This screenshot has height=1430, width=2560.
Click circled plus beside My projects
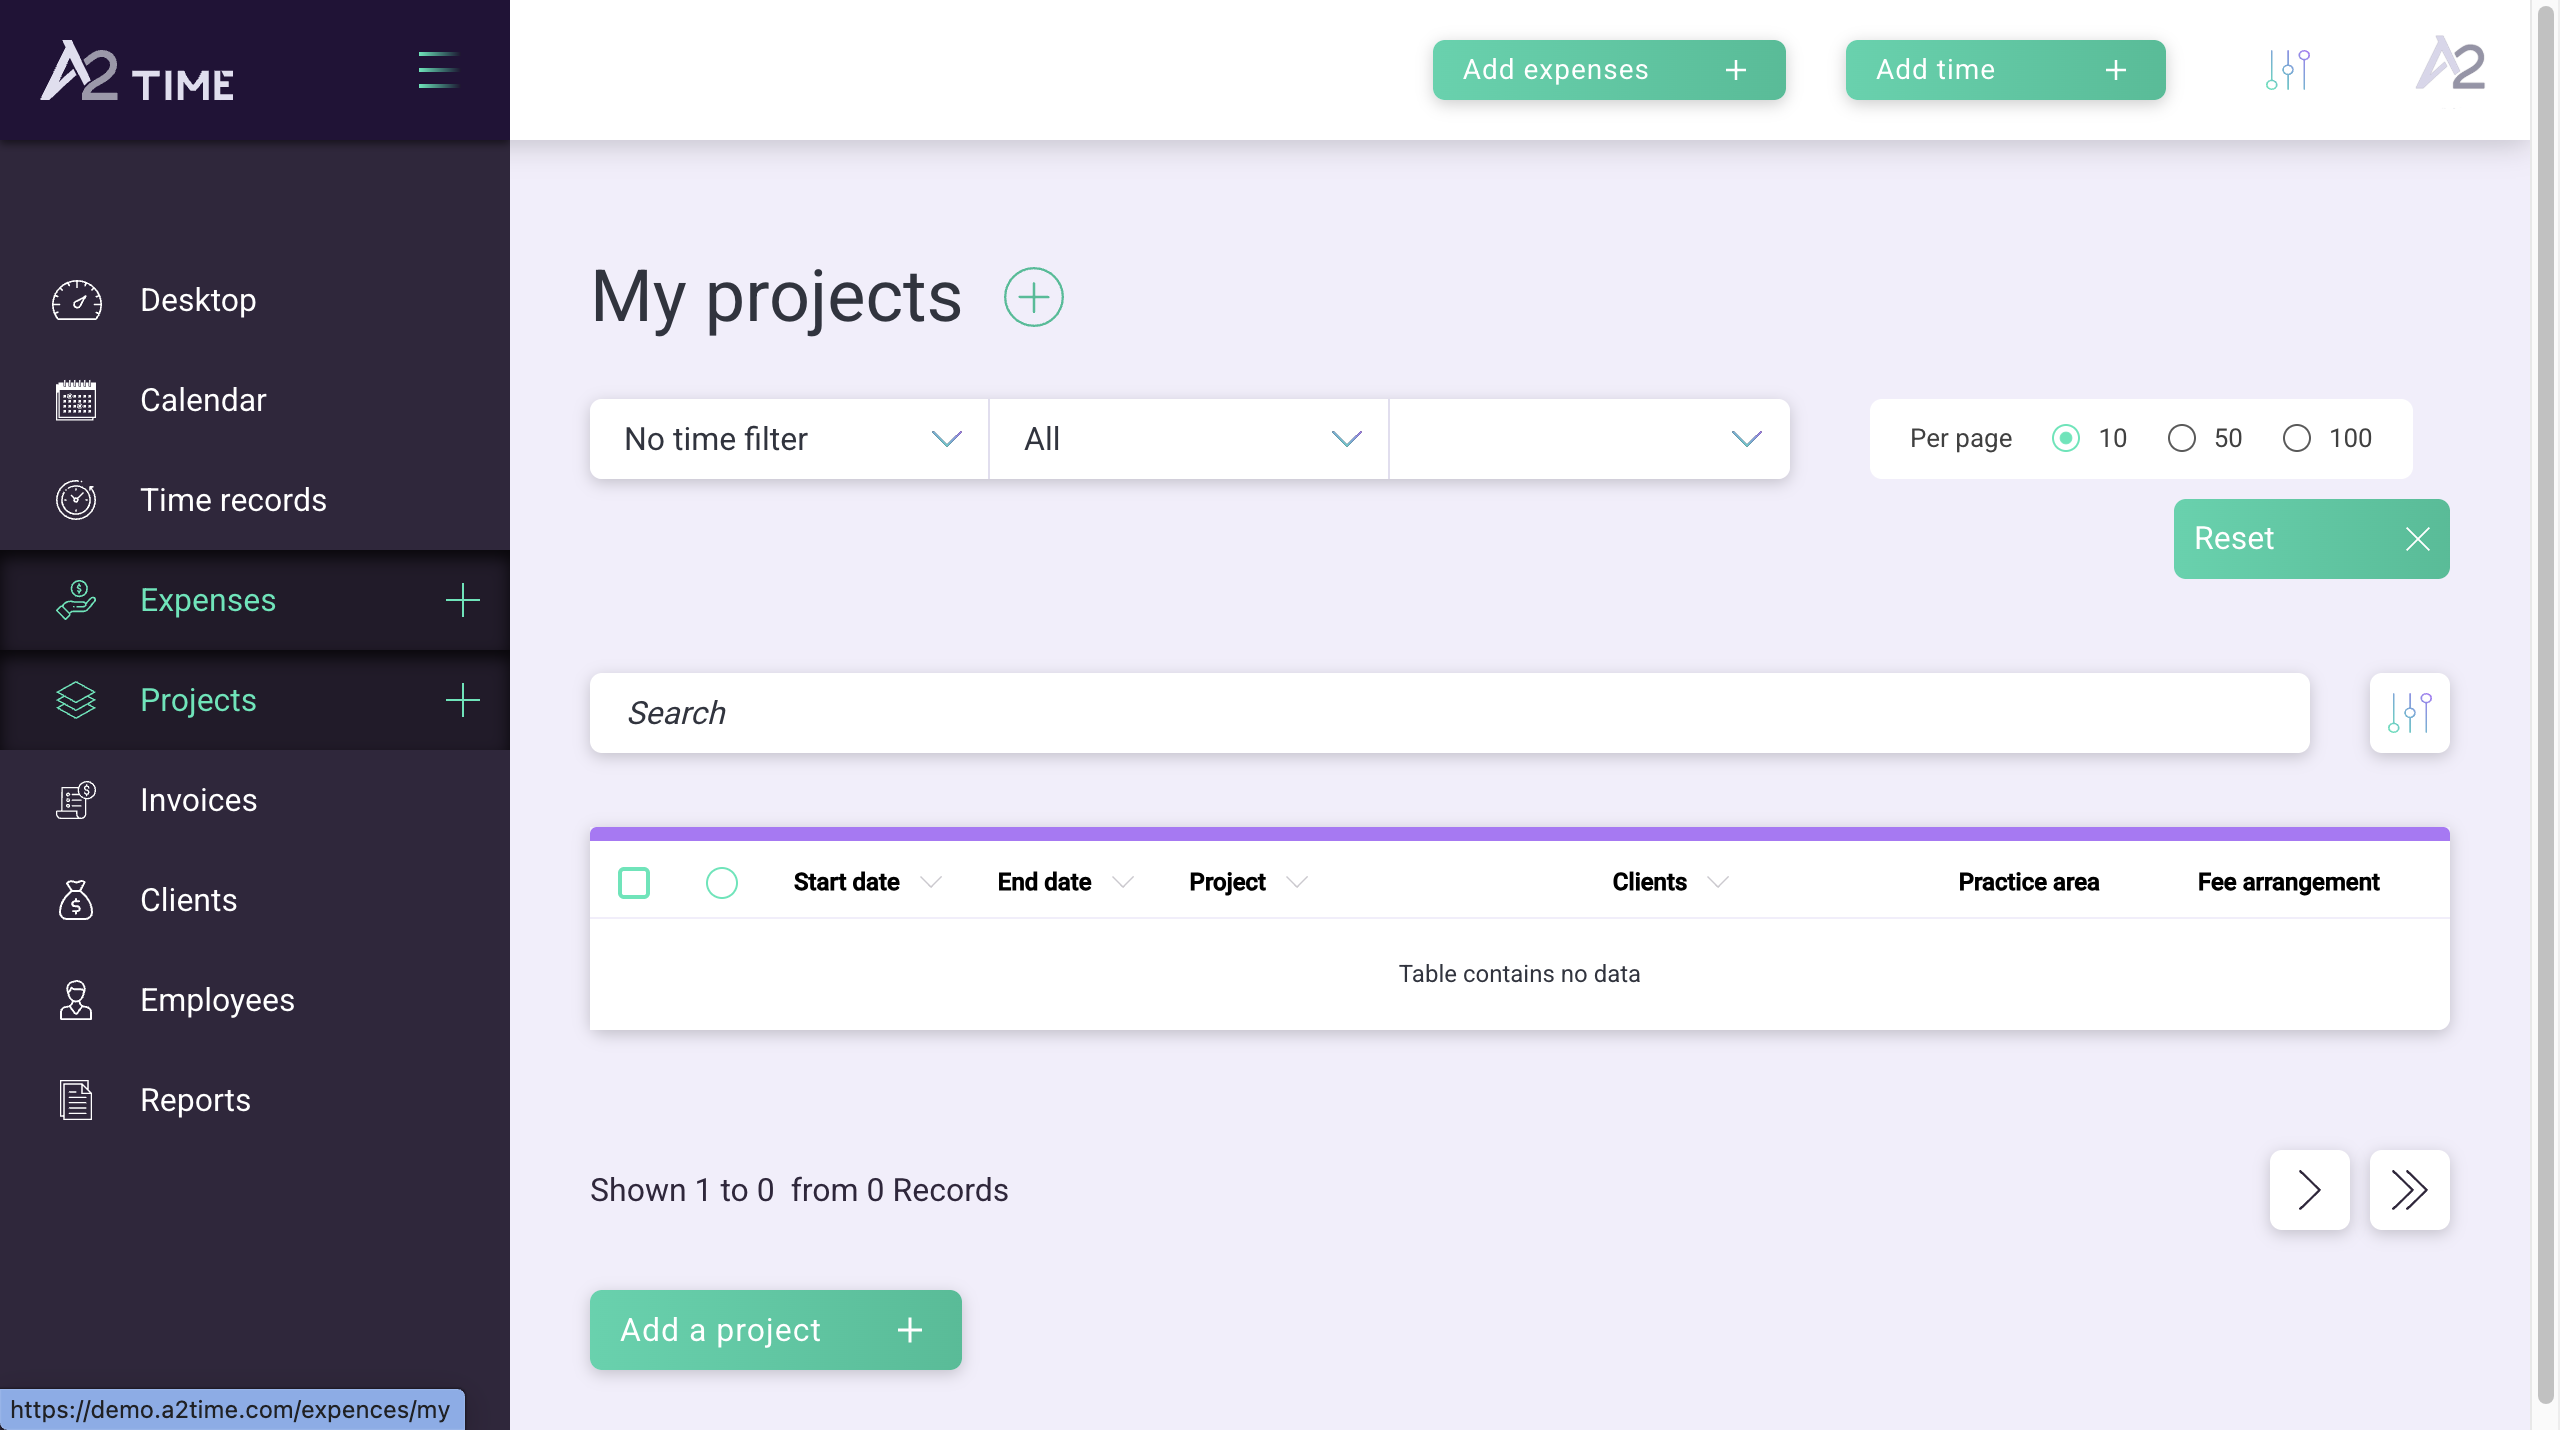1034,297
